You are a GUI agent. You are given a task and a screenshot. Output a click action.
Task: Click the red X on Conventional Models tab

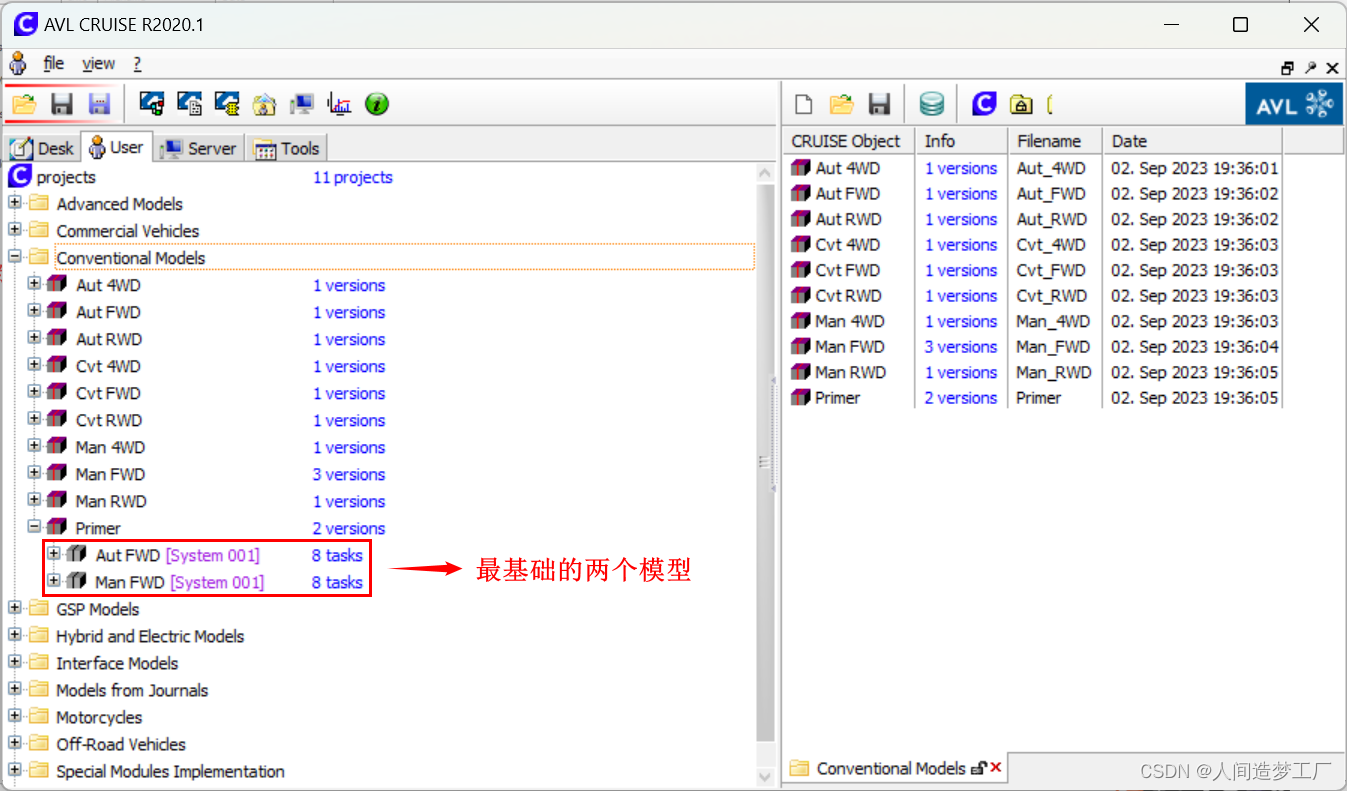[996, 768]
